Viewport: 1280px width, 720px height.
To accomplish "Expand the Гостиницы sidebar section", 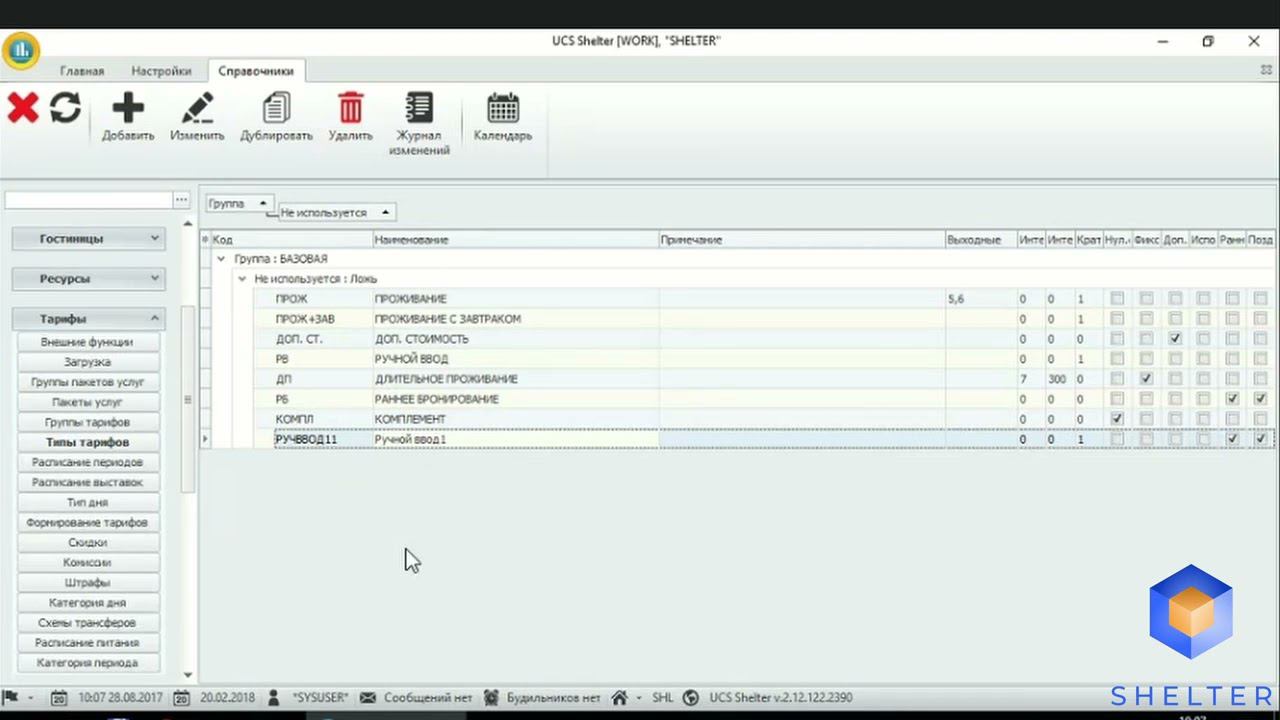I will (88, 238).
